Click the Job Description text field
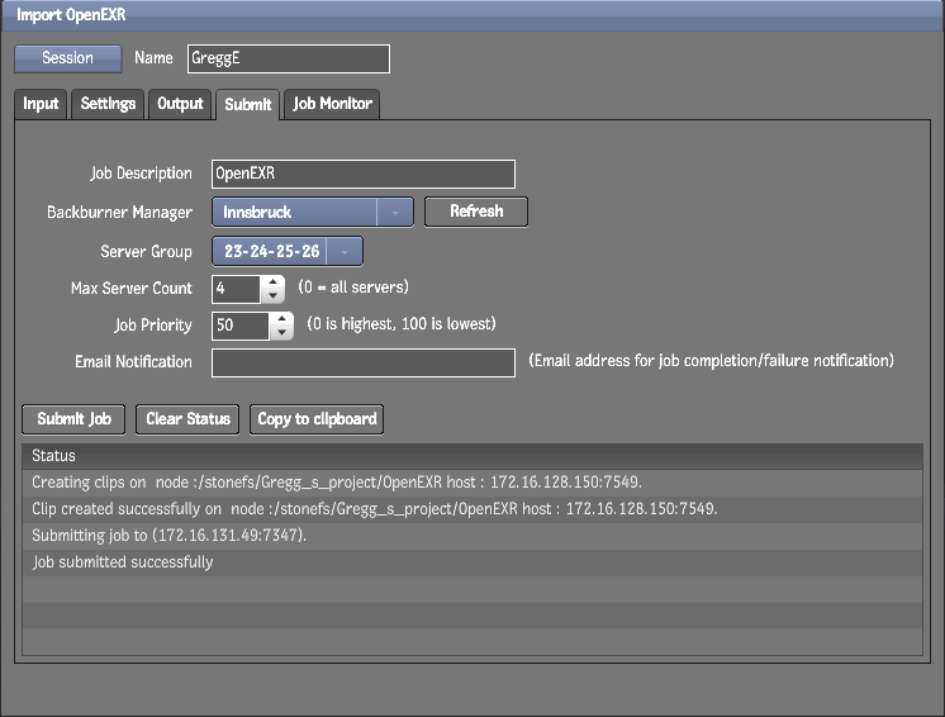Image resolution: width=945 pixels, height=717 pixels. [x=363, y=174]
